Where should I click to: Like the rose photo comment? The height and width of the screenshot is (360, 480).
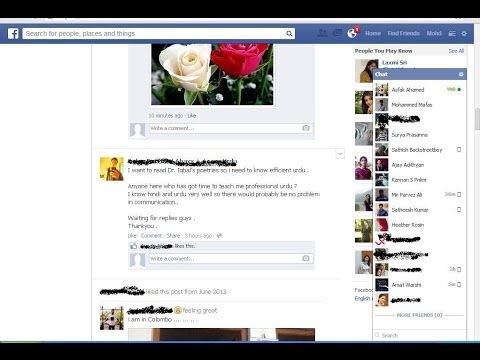192,116
